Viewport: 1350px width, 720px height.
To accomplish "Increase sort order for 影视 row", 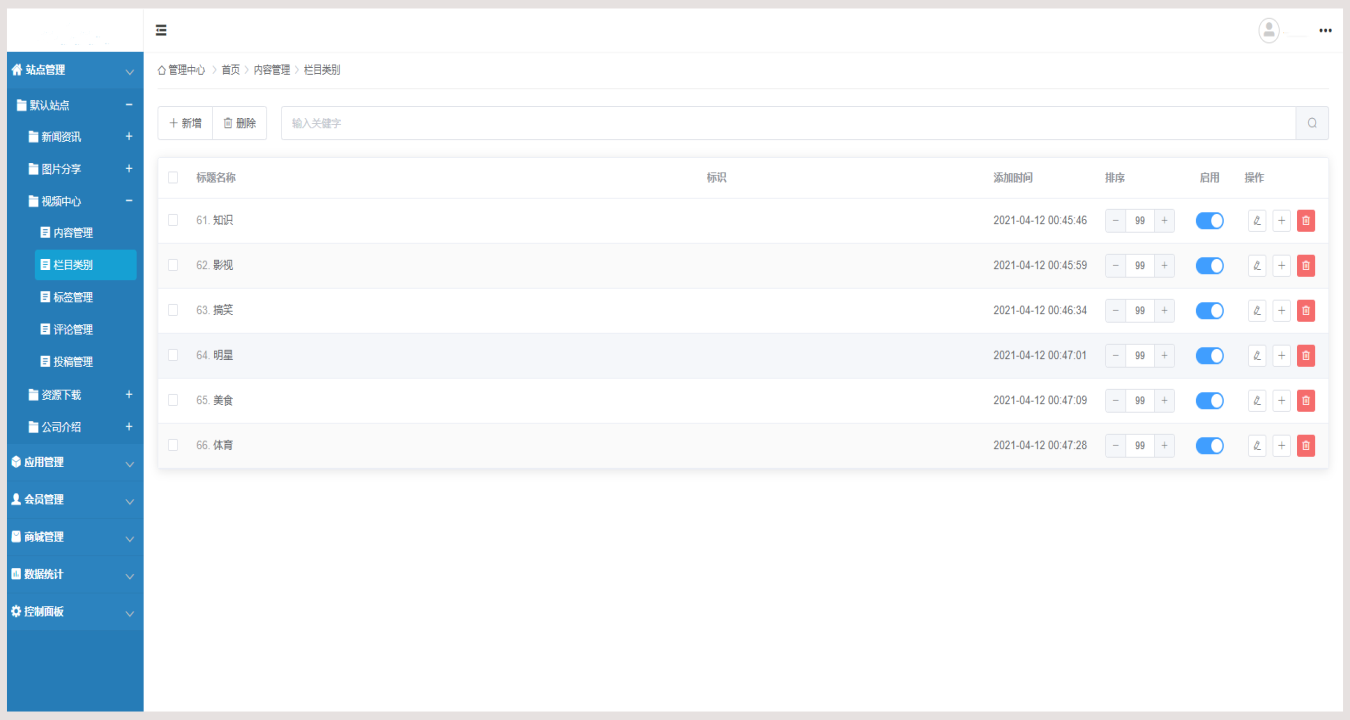I will tap(1164, 266).
